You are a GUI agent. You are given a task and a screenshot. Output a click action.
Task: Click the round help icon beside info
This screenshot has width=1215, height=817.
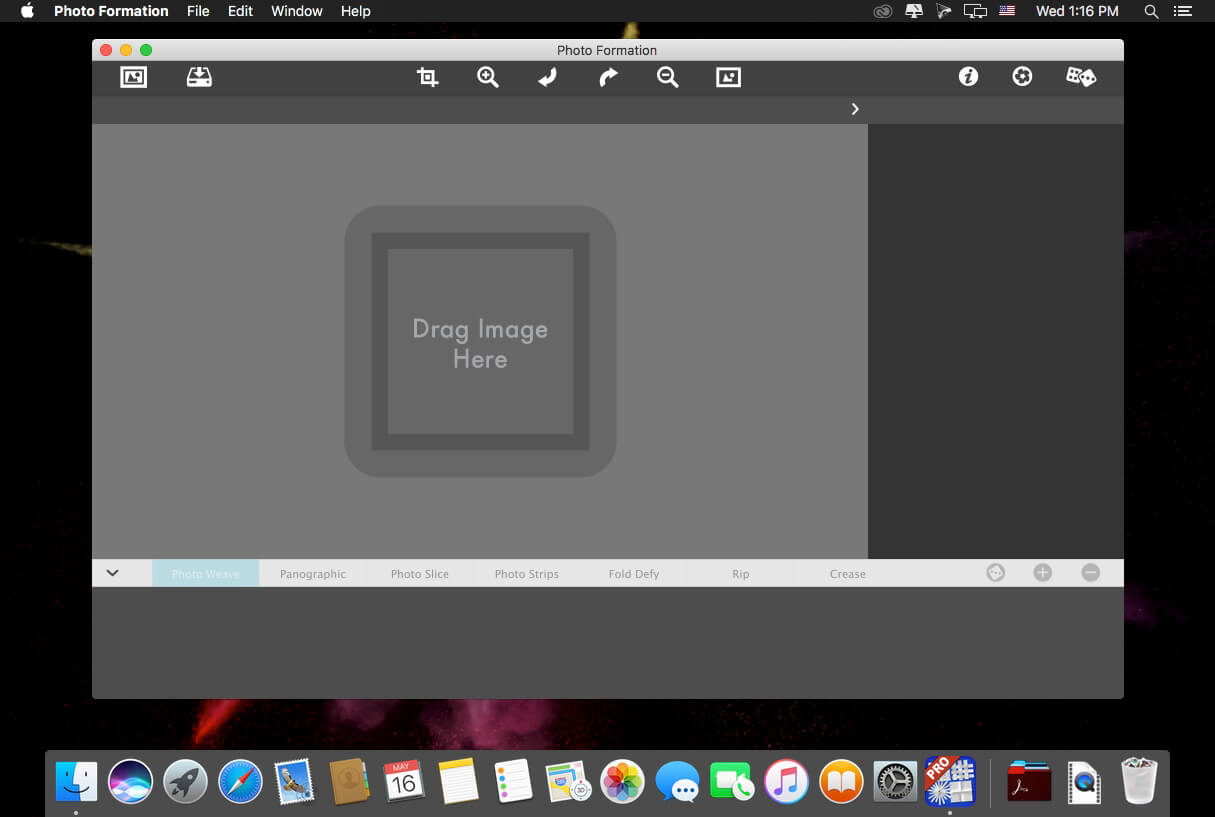tap(1022, 77)
